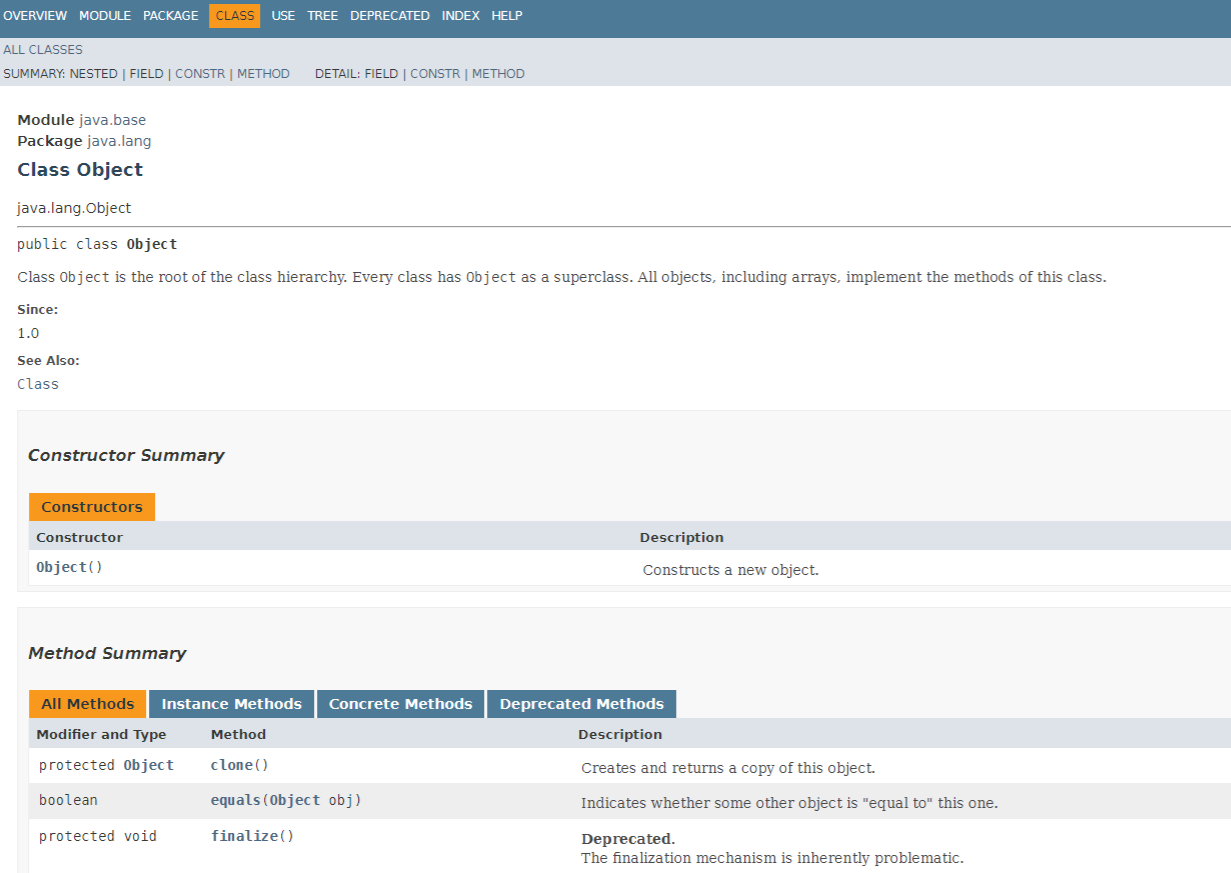The height and width of the screenshot is (873, 1231).
Task: Open the Object return type link for clone
Action: click(148, 765)
